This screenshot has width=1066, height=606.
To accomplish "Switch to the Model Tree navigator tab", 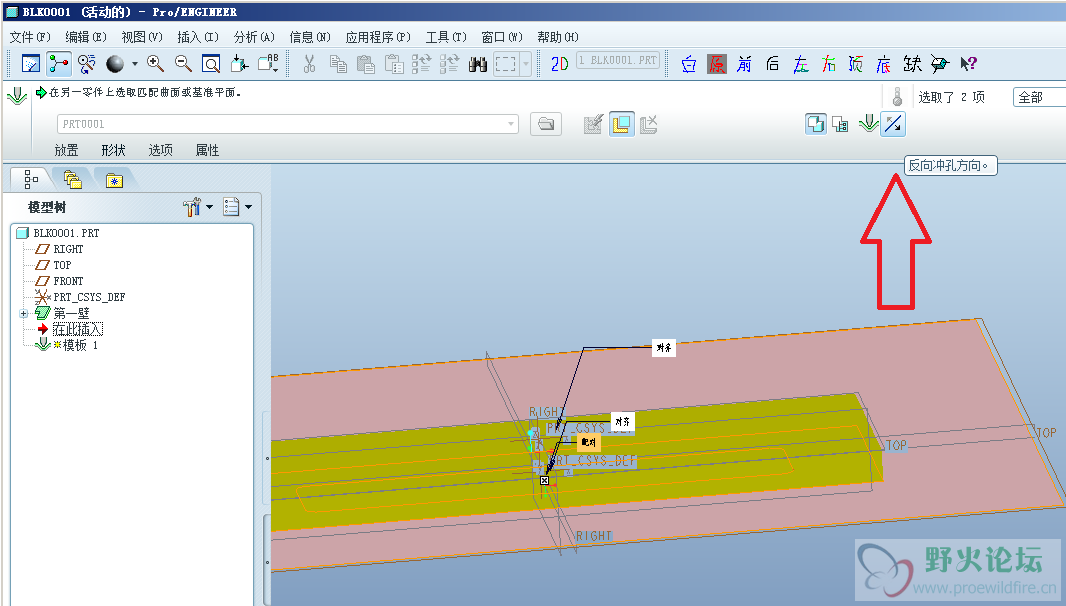I will (31, 179).
